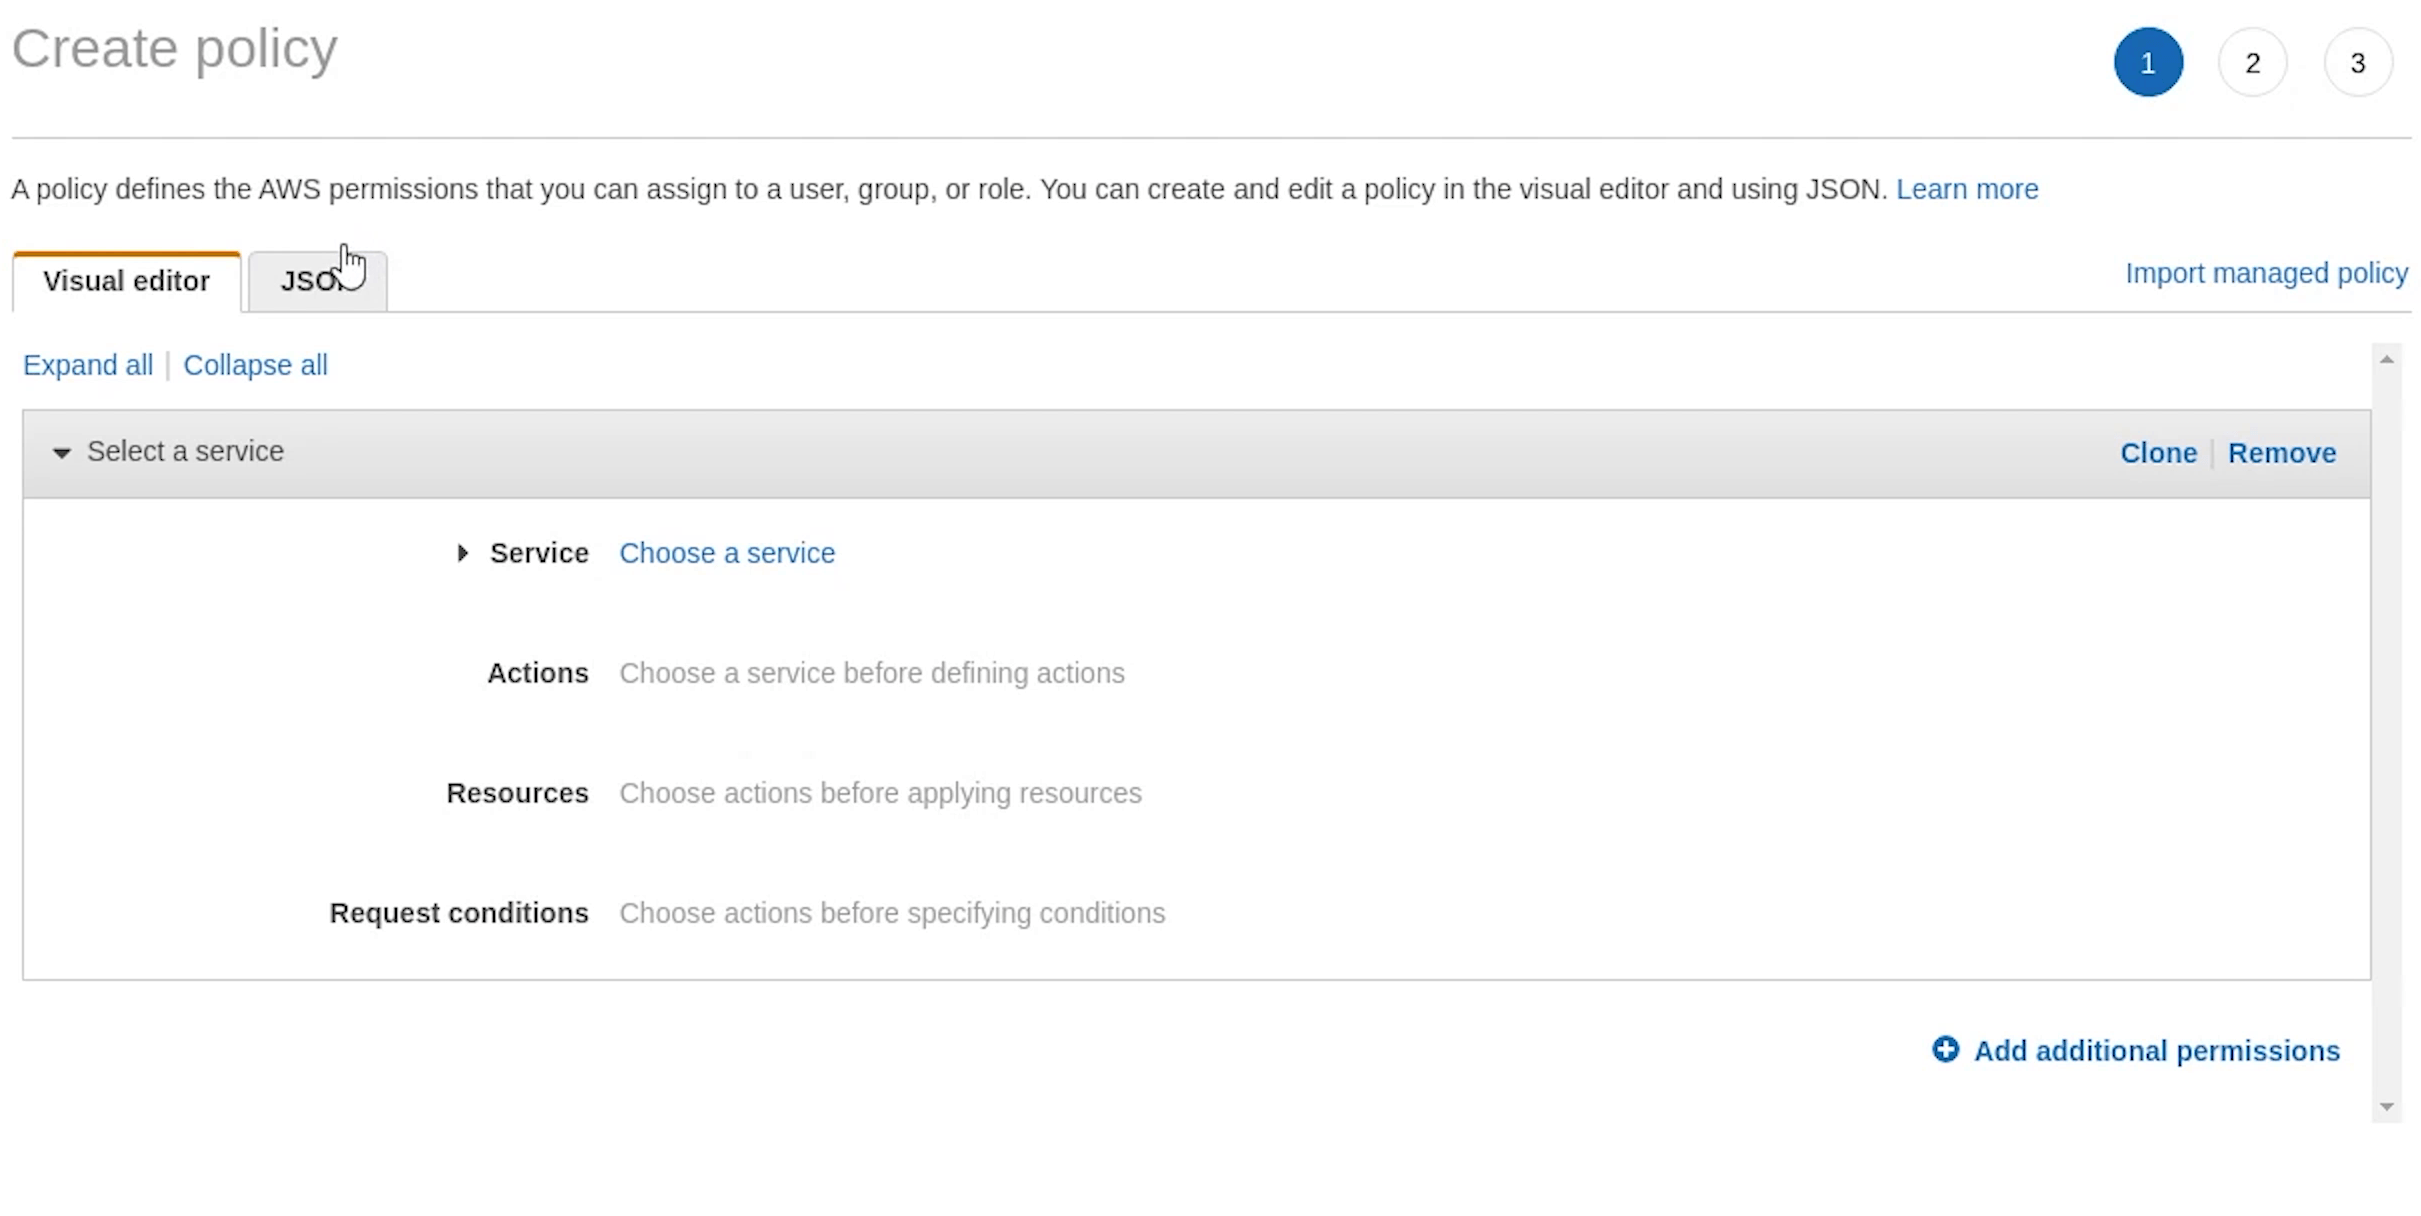The image size is (2421, 1216).
Task: Jump to step 2 circle indicator
Action: pos(2252,63)
